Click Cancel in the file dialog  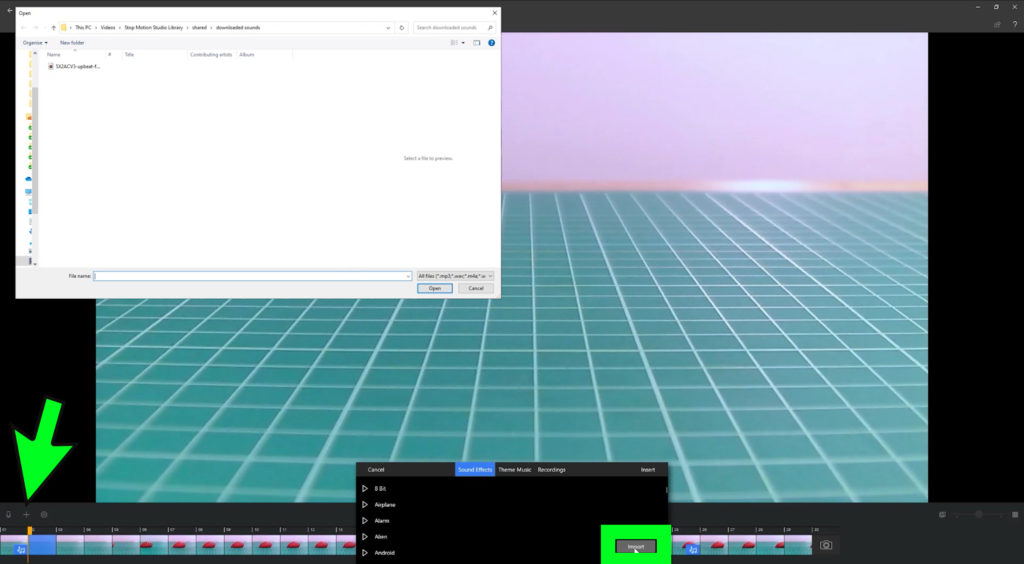[x=475, y=288]
